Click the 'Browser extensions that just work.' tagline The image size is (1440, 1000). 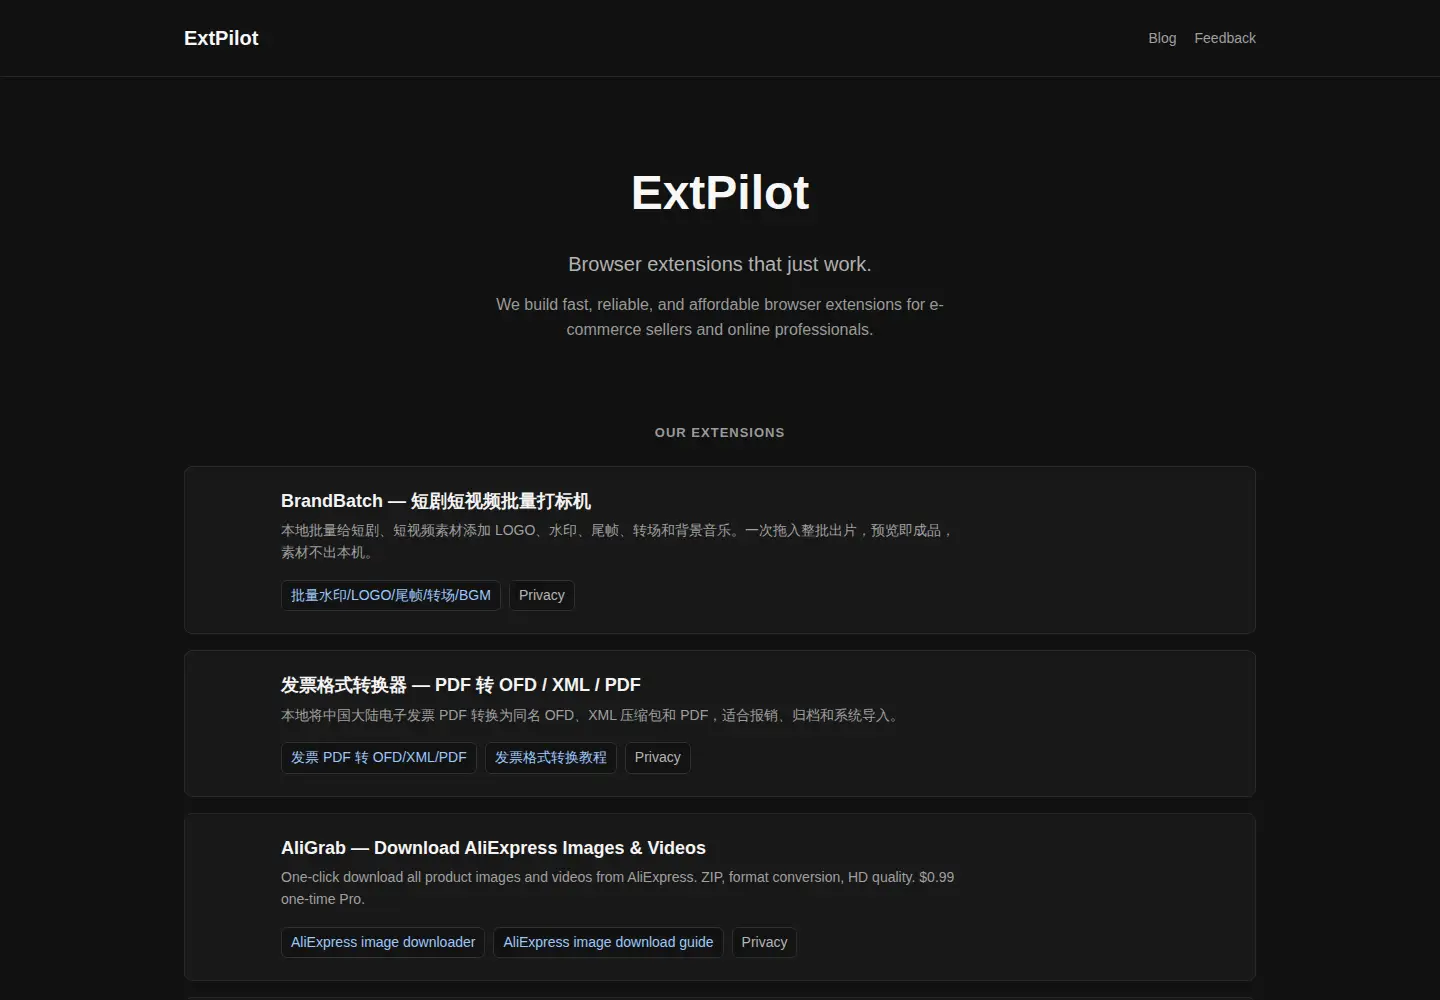[x=720, y=264]
